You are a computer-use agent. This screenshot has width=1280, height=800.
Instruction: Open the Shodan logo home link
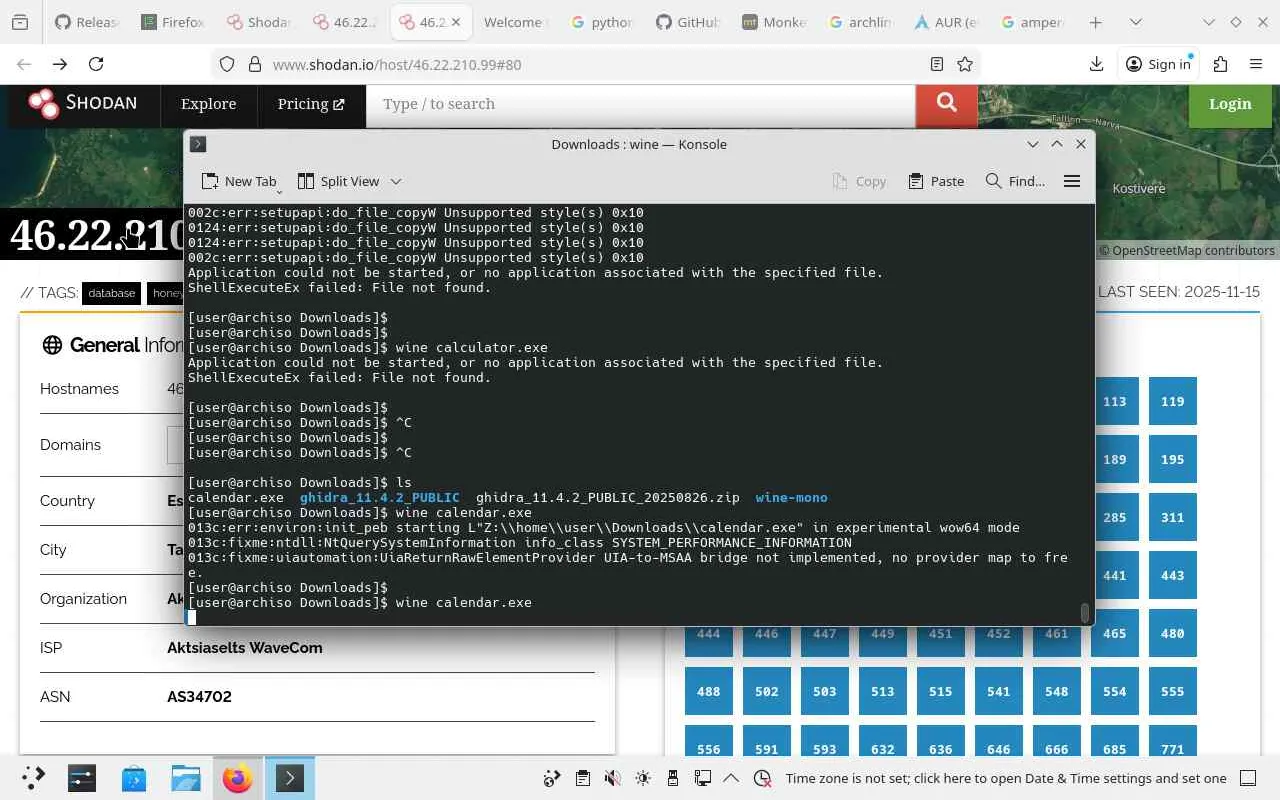pos(82,103)
